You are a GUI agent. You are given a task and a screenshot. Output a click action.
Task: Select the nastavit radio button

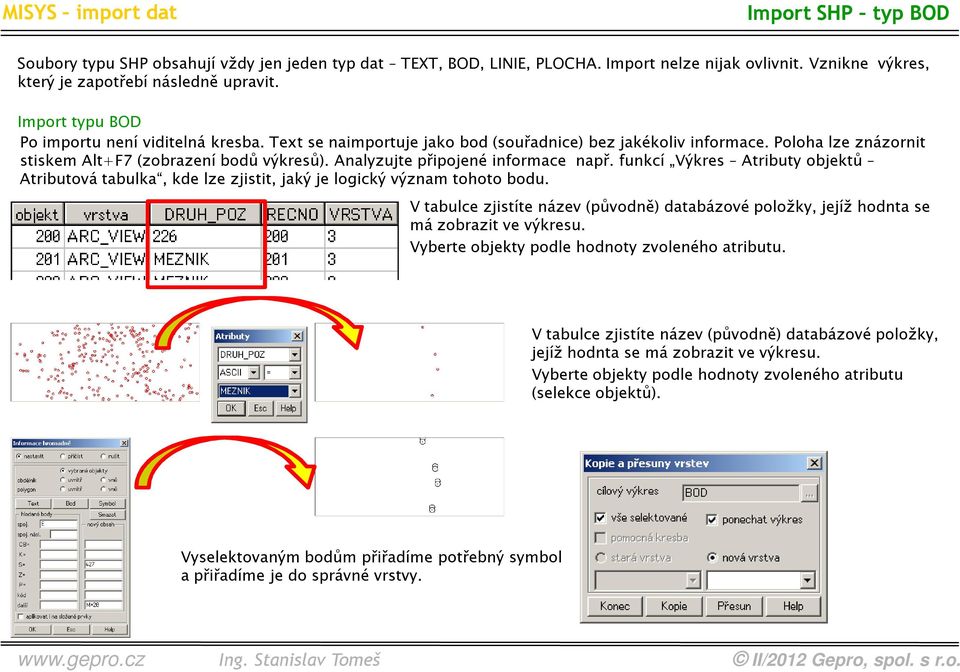point(19,456)
